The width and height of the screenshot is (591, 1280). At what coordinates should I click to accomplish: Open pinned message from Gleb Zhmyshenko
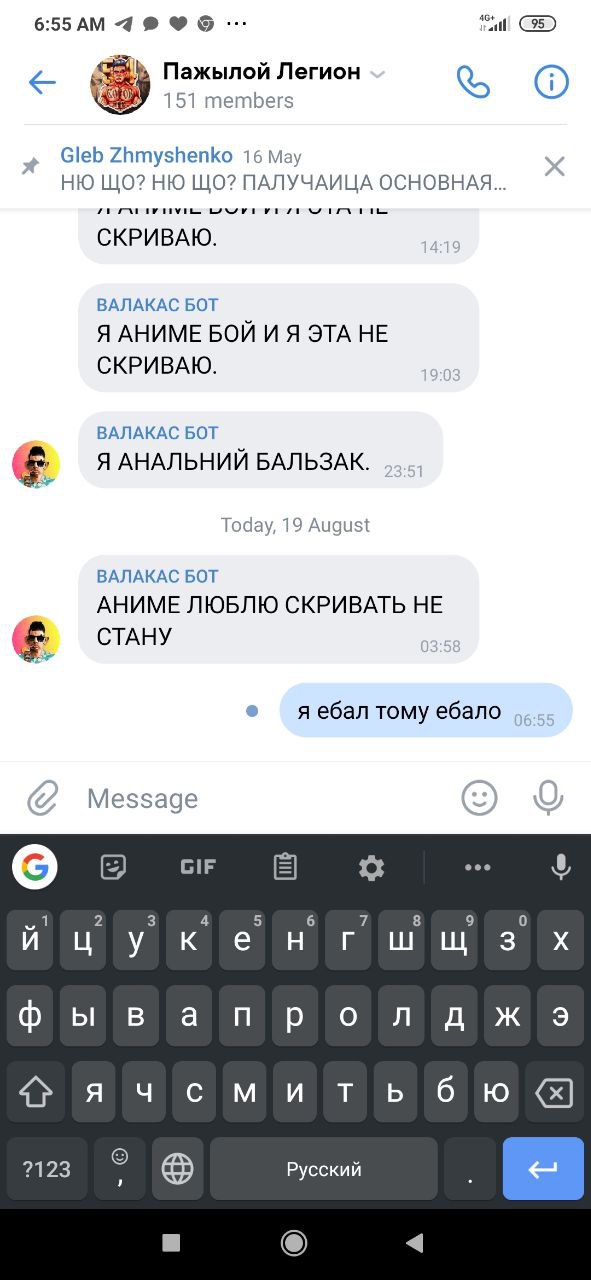click(283, 169)
